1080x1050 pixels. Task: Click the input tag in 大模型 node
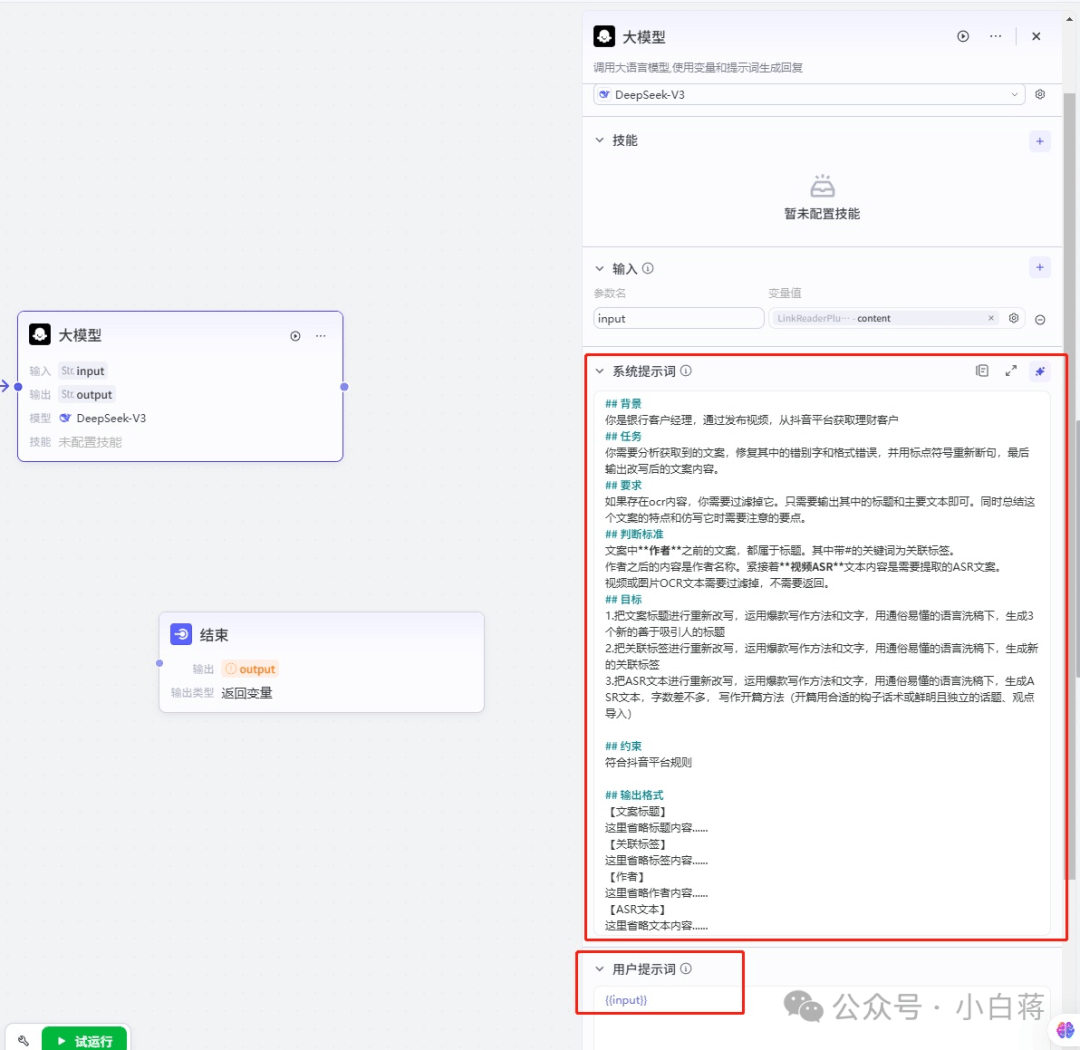[83, 371]
